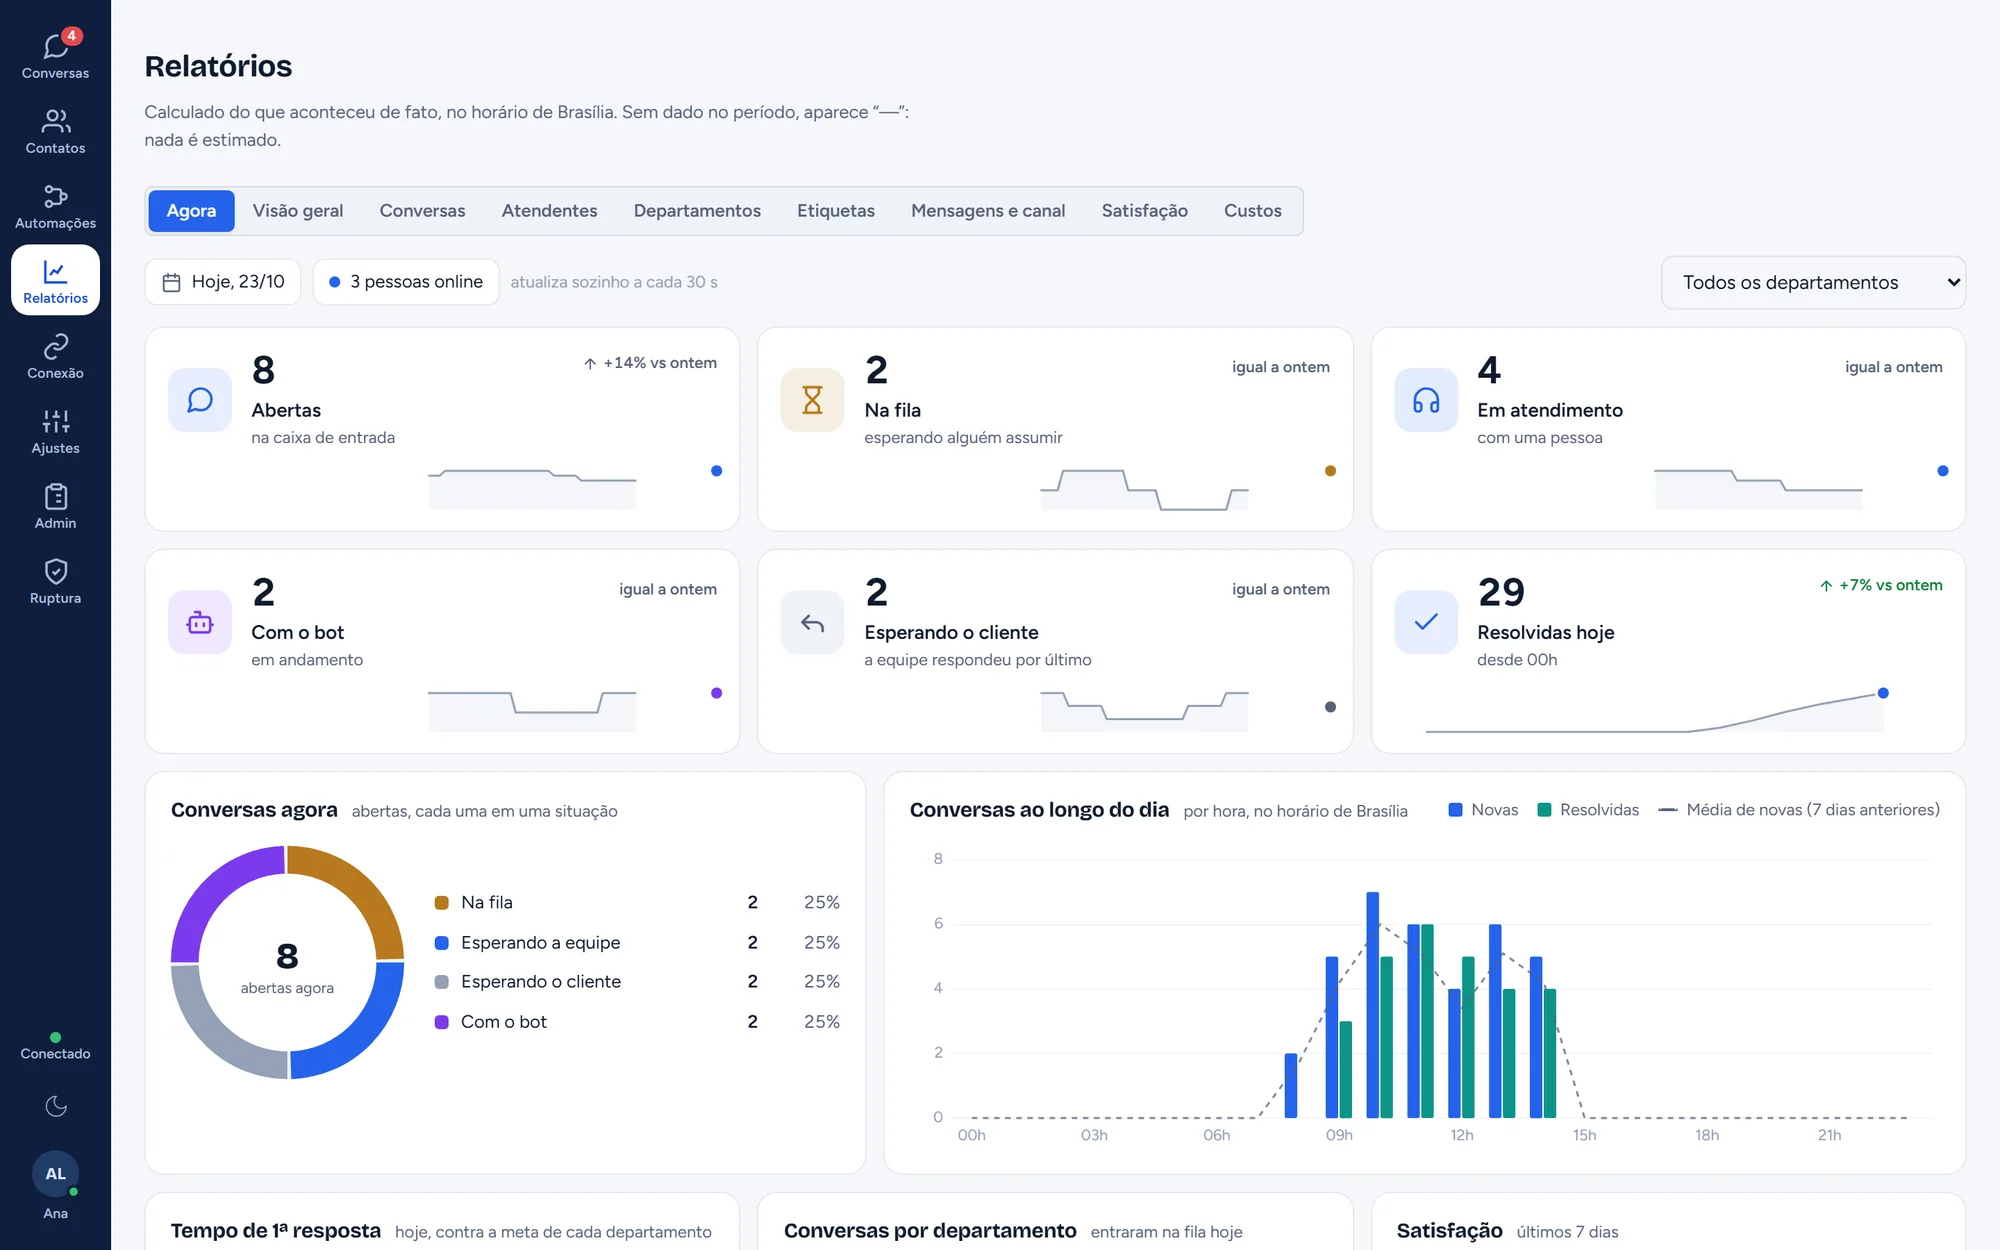Toggle Novas series in chart legend

click(1483, 810)
